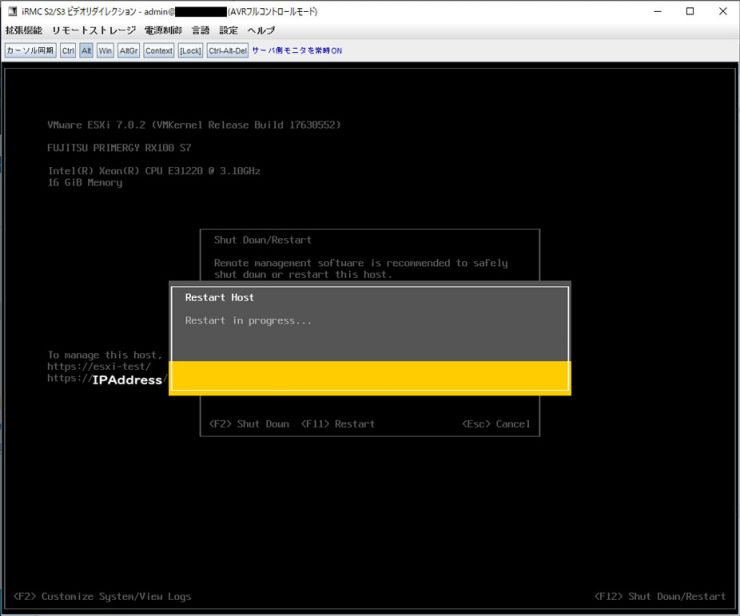The image size is (740, 616).
Task: Send the Context key
Action: [x=159, y=51]
